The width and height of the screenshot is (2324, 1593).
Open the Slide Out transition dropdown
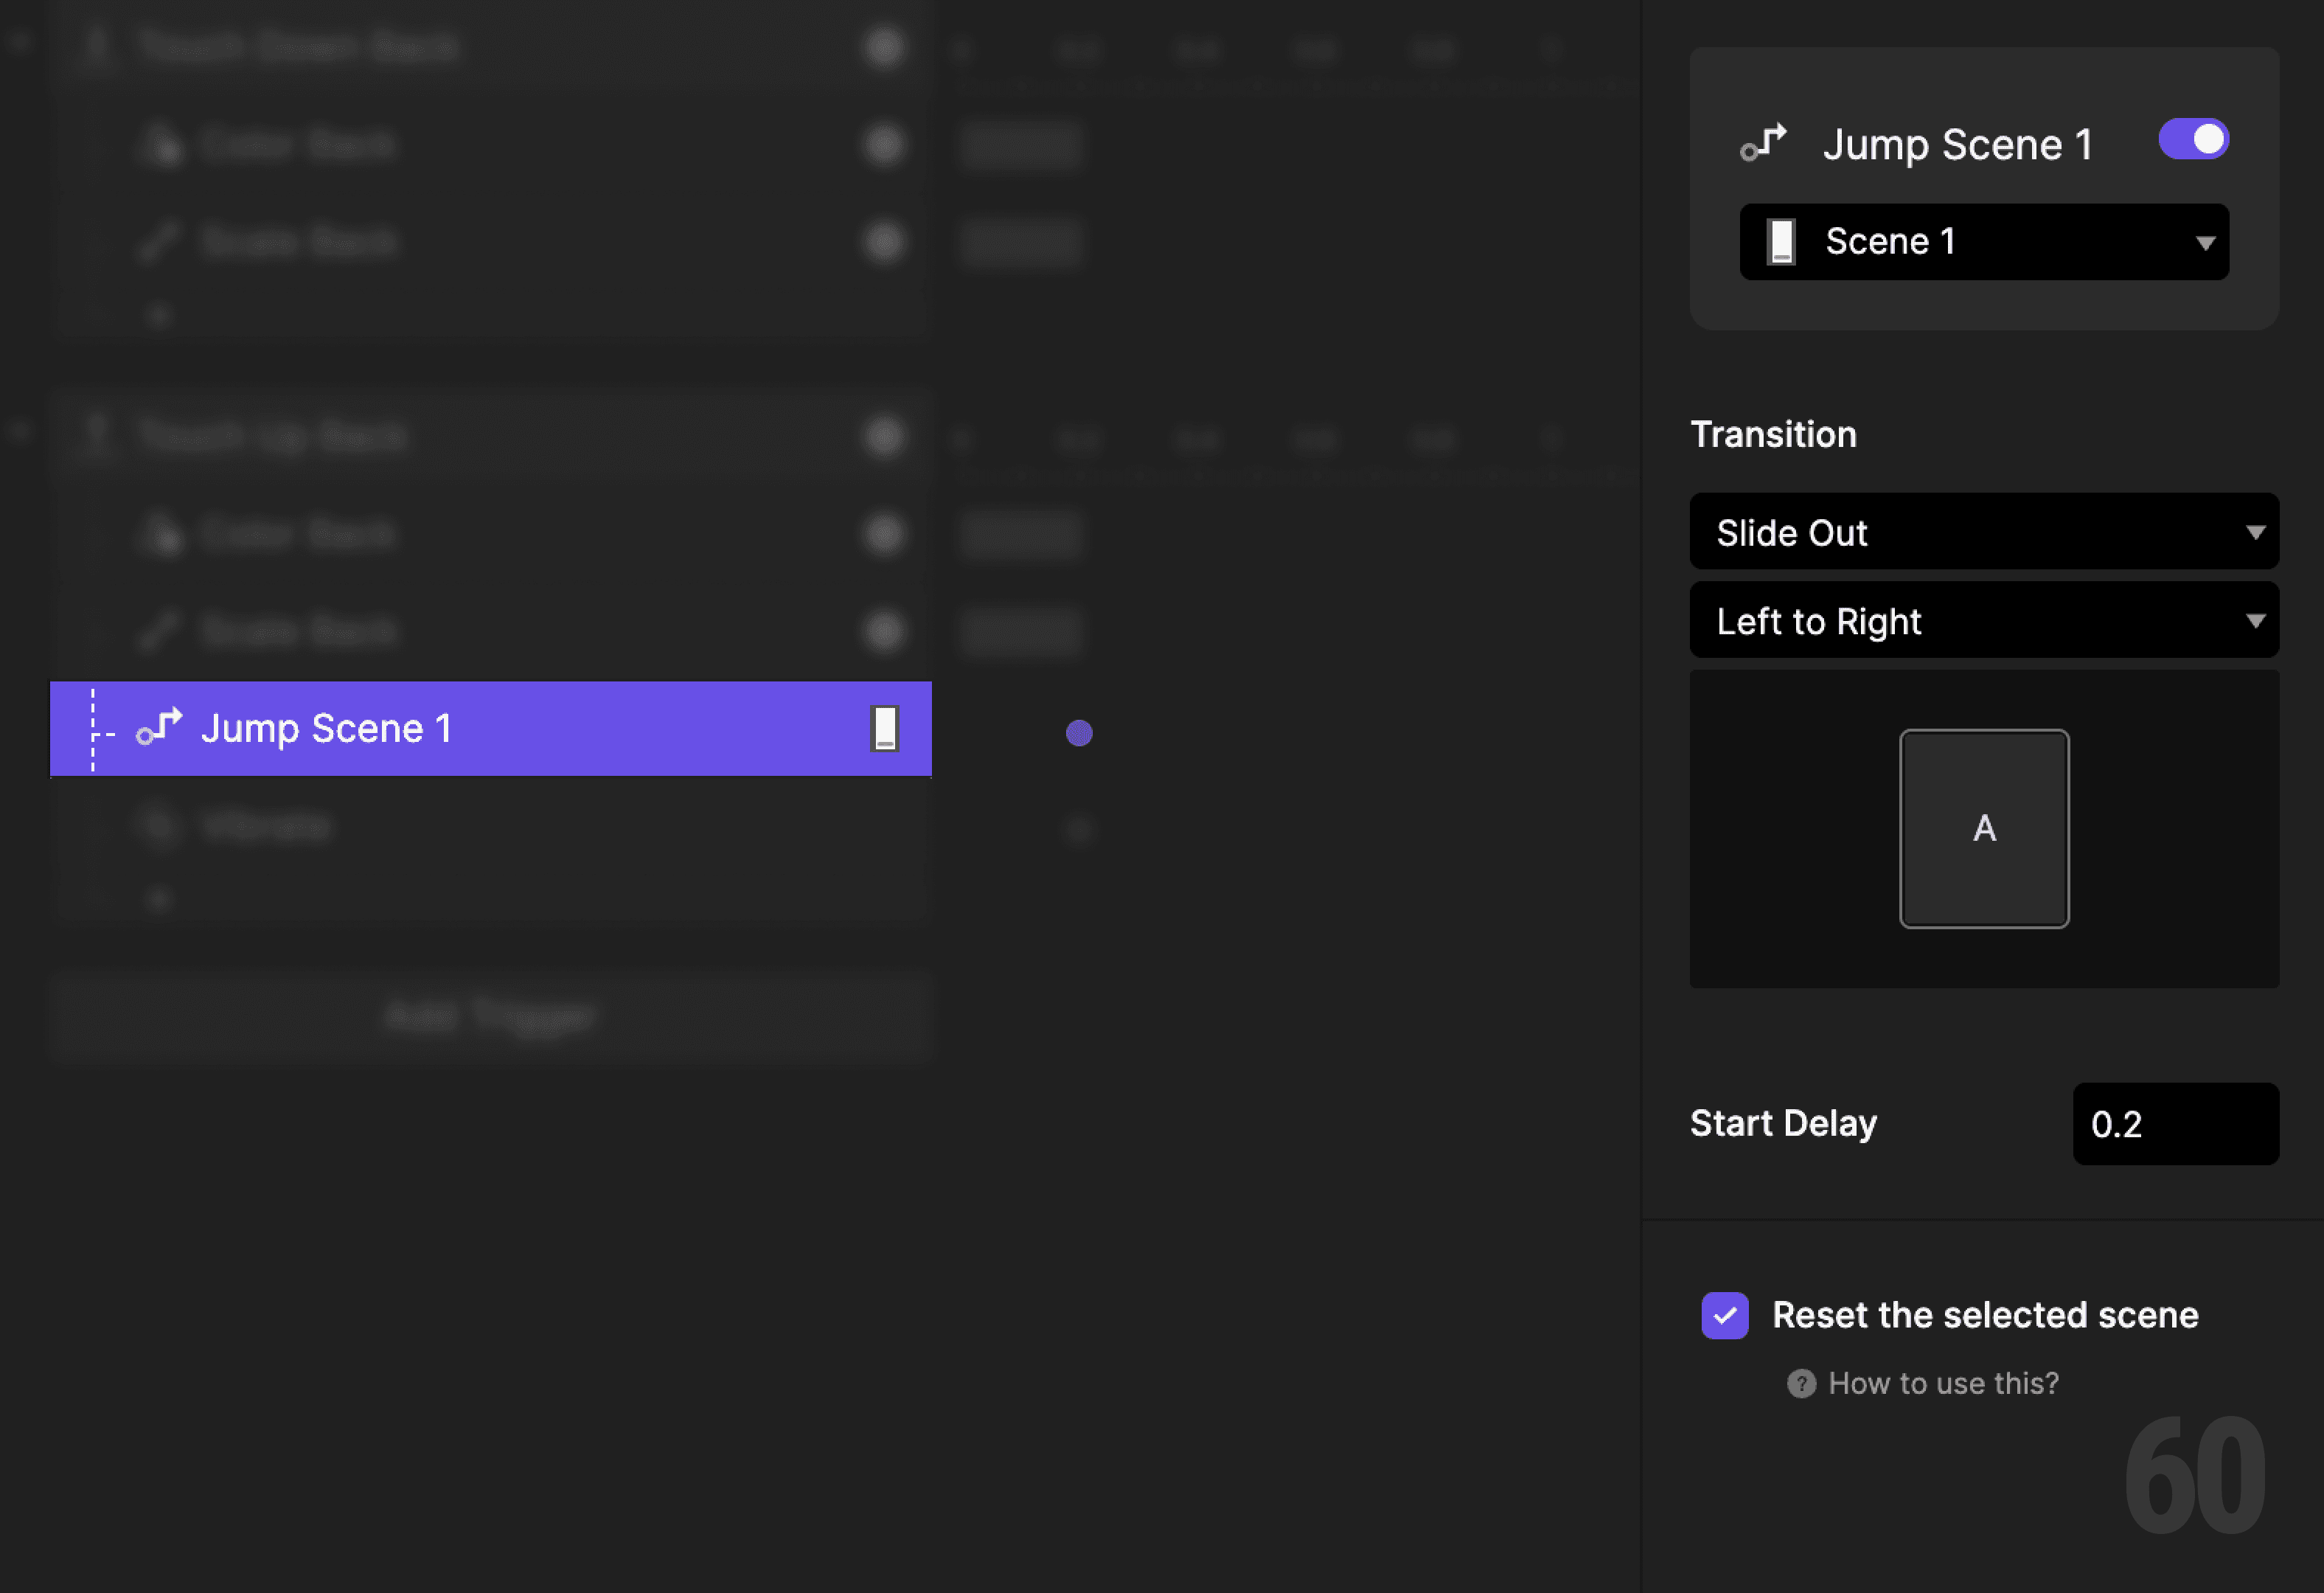tap(1984, 532)
